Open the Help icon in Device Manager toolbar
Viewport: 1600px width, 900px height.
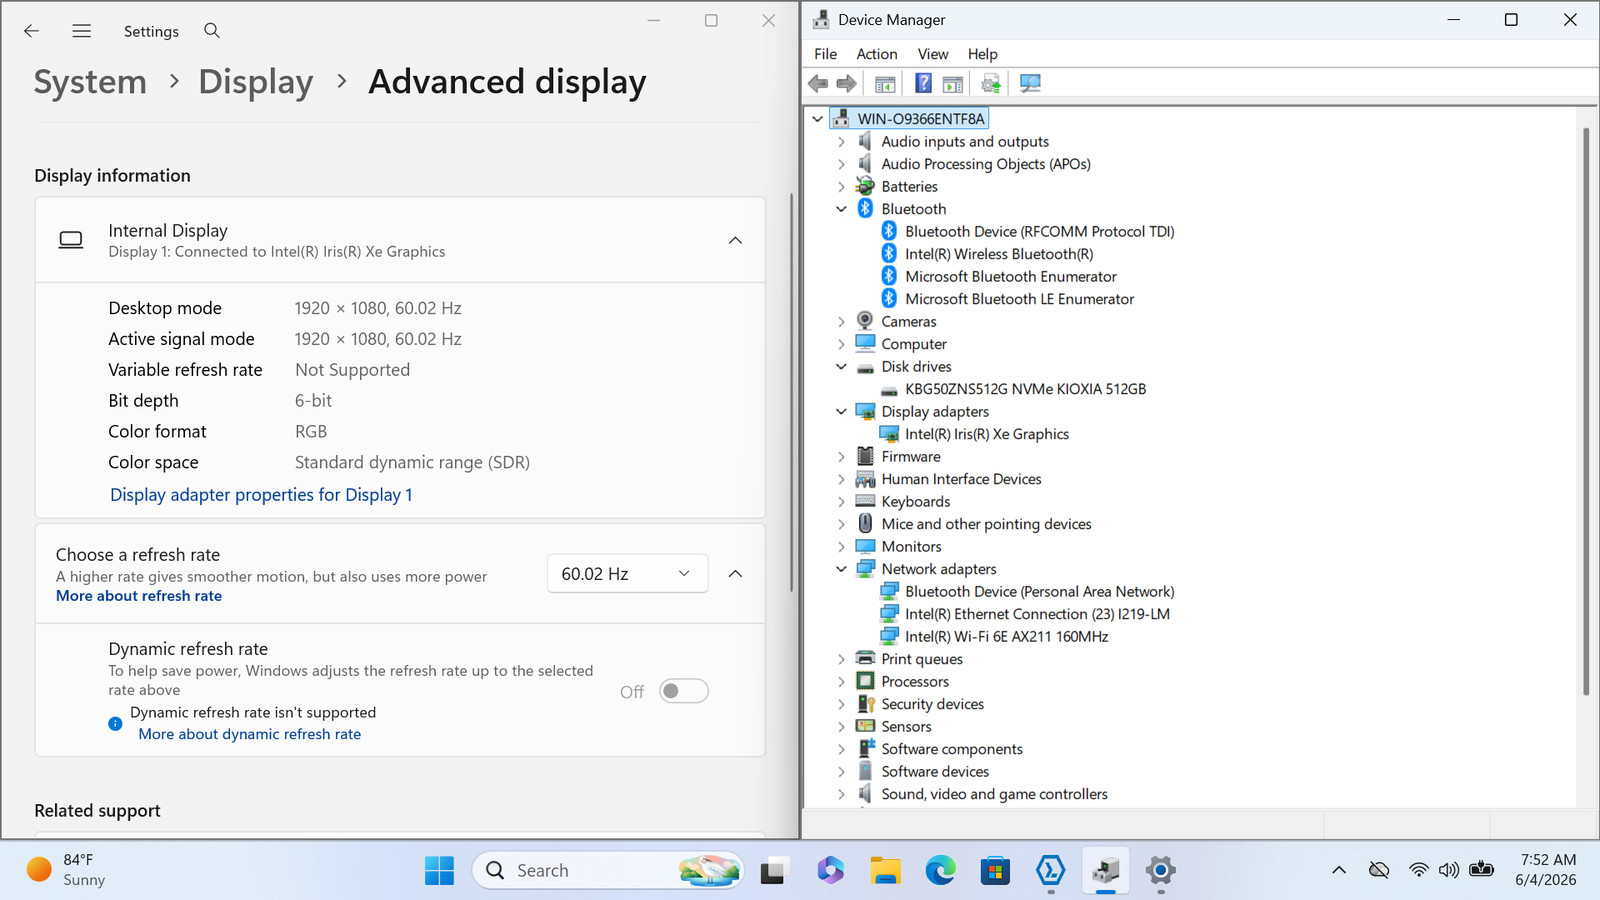[x=923, y=84]
